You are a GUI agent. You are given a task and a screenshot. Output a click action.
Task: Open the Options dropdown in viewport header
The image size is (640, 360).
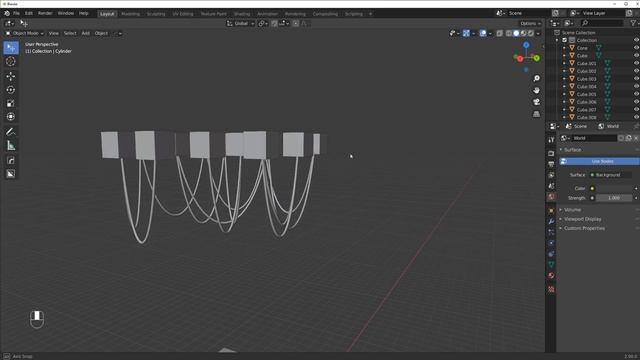pos(530,23)
